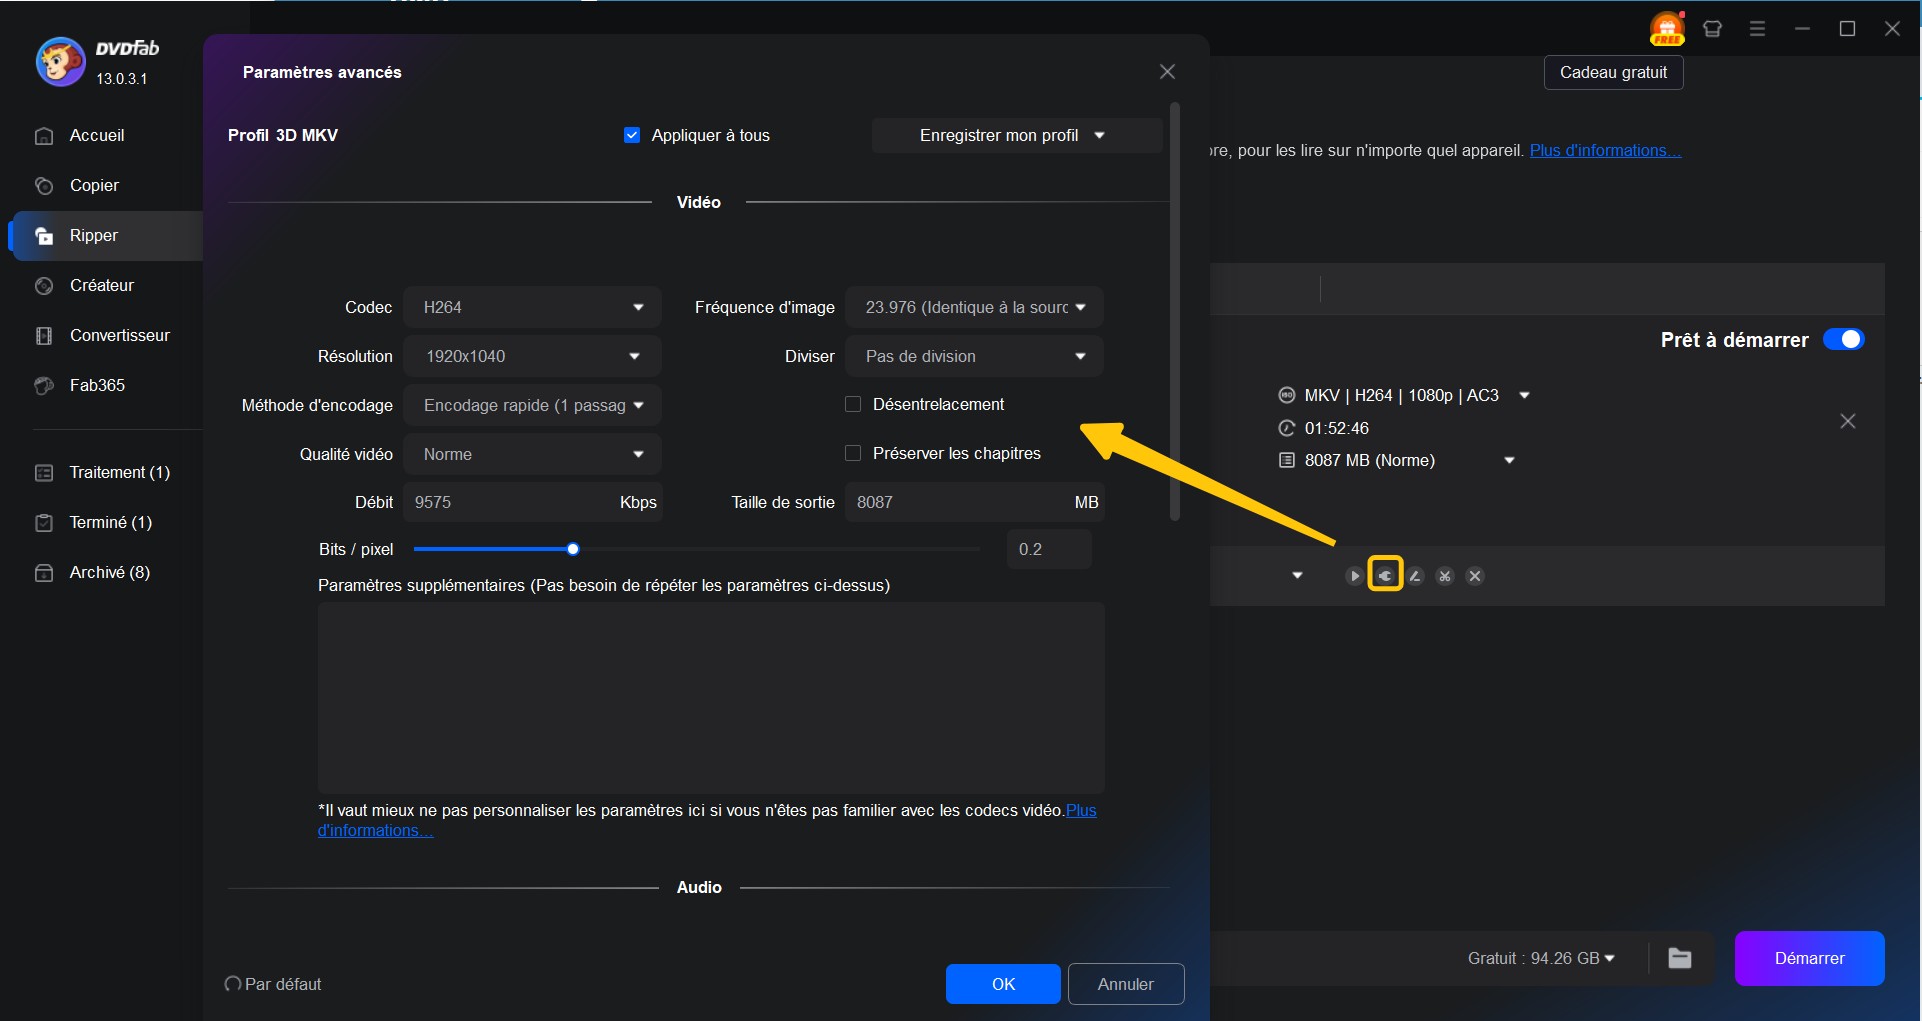This screenshot has height=1021, width=1922.
Task: Click the free promotion badge icon
Action: click(x=1667, y=29)
